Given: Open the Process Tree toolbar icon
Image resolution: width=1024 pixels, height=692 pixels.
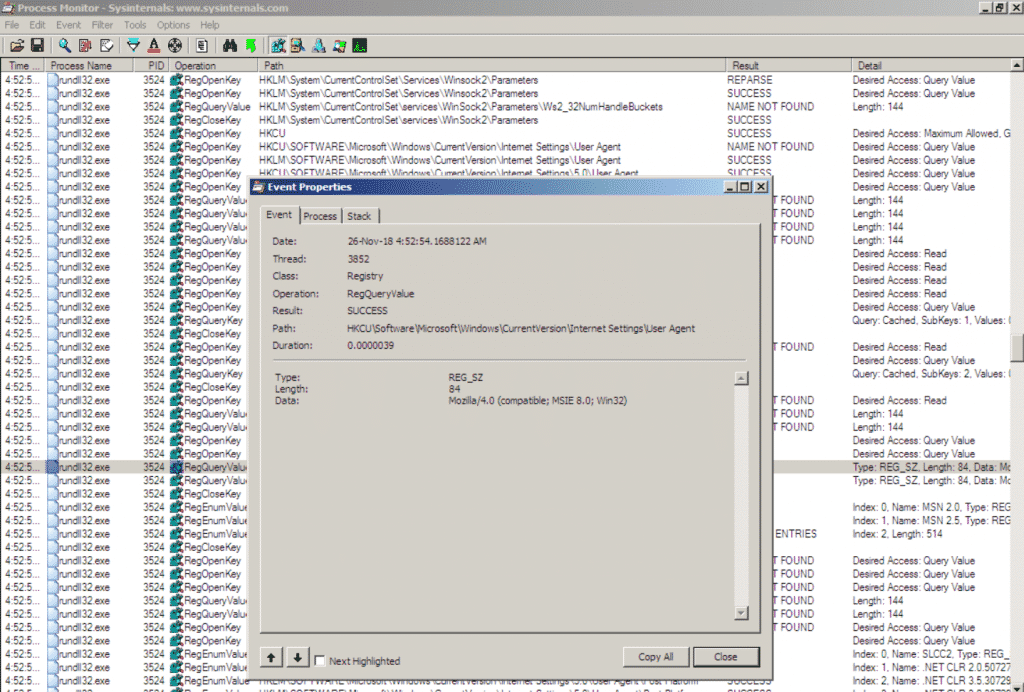Looking at the screenshot, I should 202,45.
